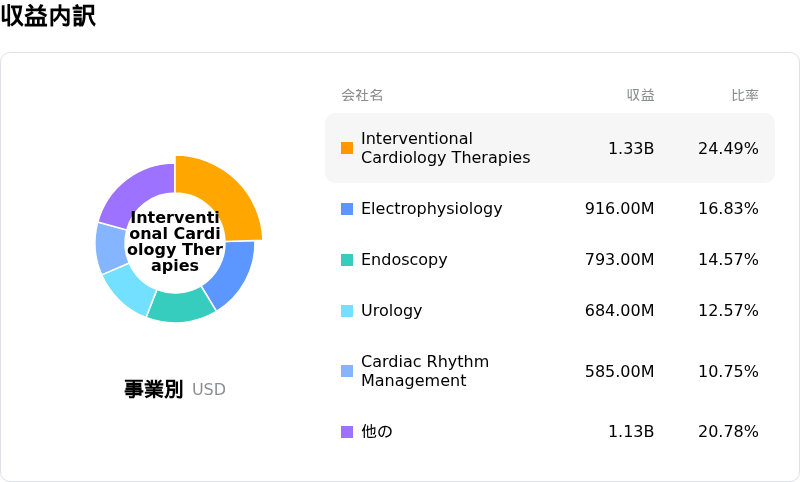The image size is (800, 482).
Task: Click the Interventional Cardiology Therapies row
Action: [x=550, y=148]
